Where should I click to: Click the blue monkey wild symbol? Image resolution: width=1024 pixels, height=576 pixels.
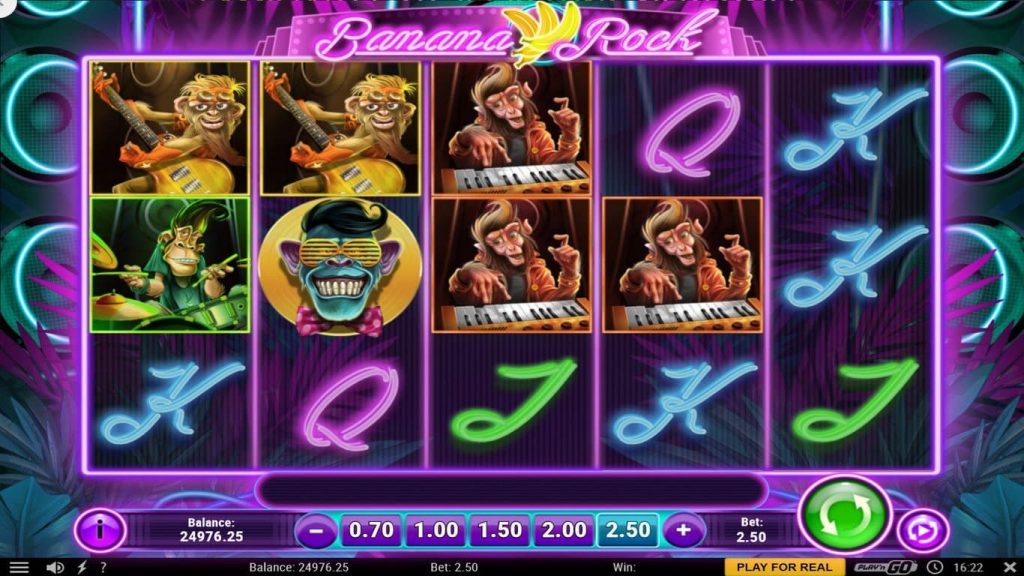click(340, 266)
